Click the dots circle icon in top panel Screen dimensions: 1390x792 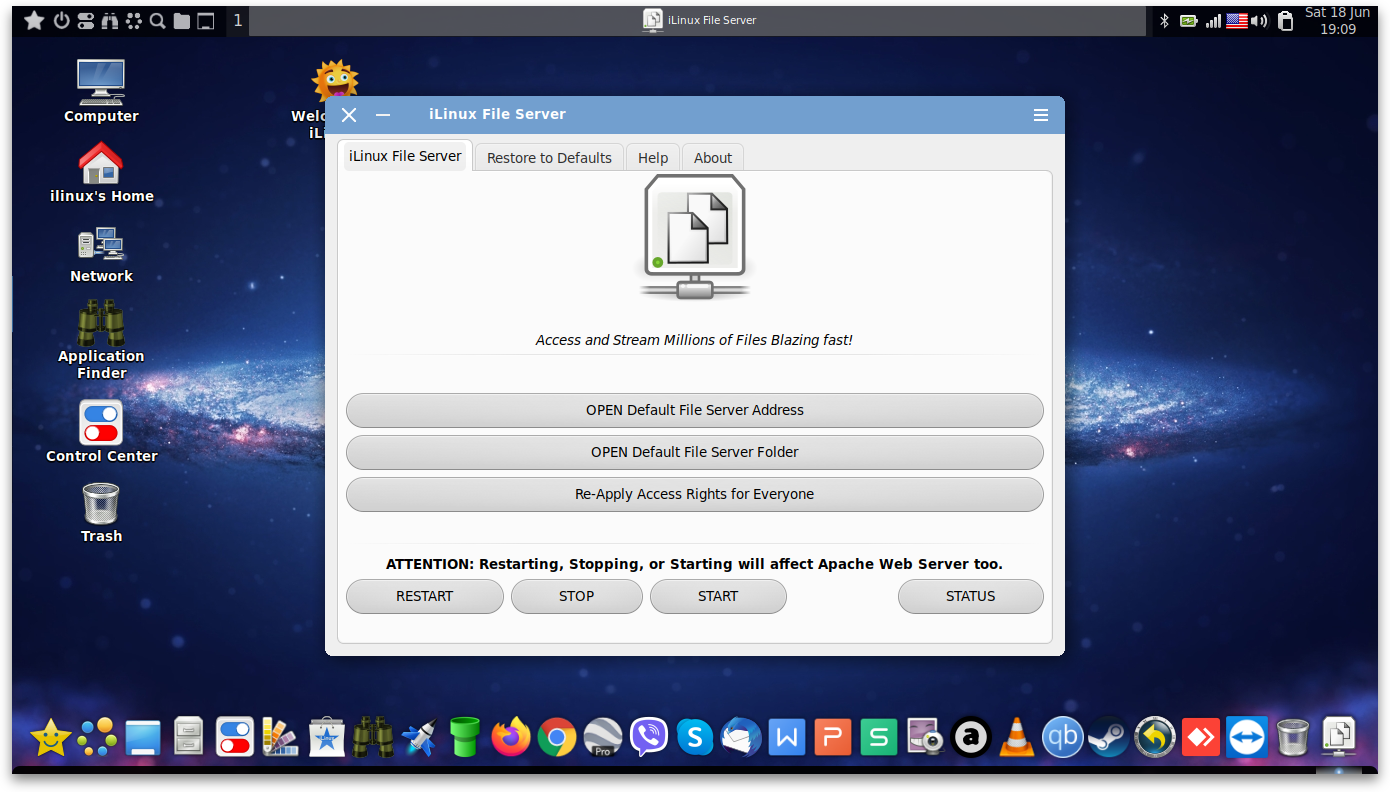coord(134,20)
